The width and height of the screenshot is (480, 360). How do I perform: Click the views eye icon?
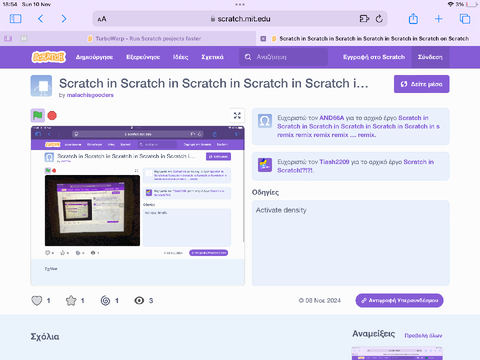(x=139, y=301)
